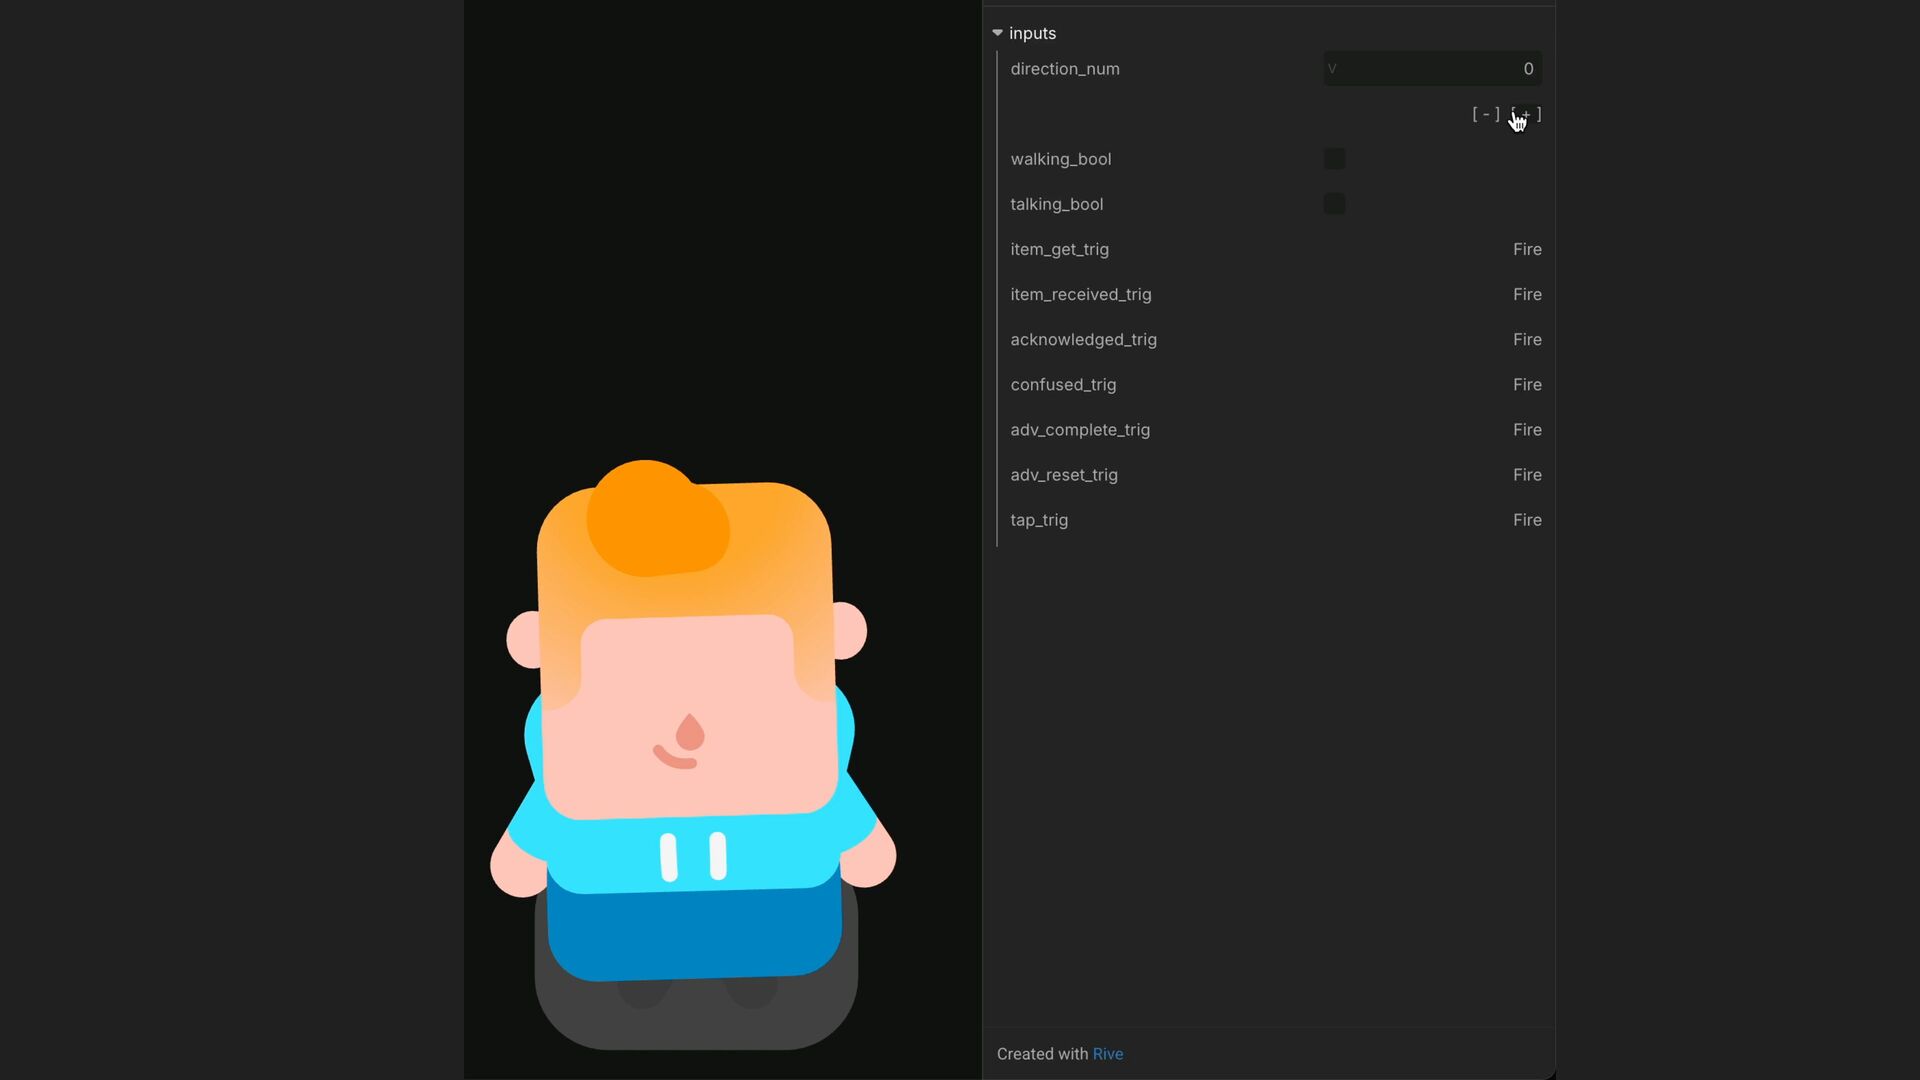Fire the adv_complete_trig trigger
Screen dimensions: 1920x1080
pyautogui.click(x=1526, y=429)
